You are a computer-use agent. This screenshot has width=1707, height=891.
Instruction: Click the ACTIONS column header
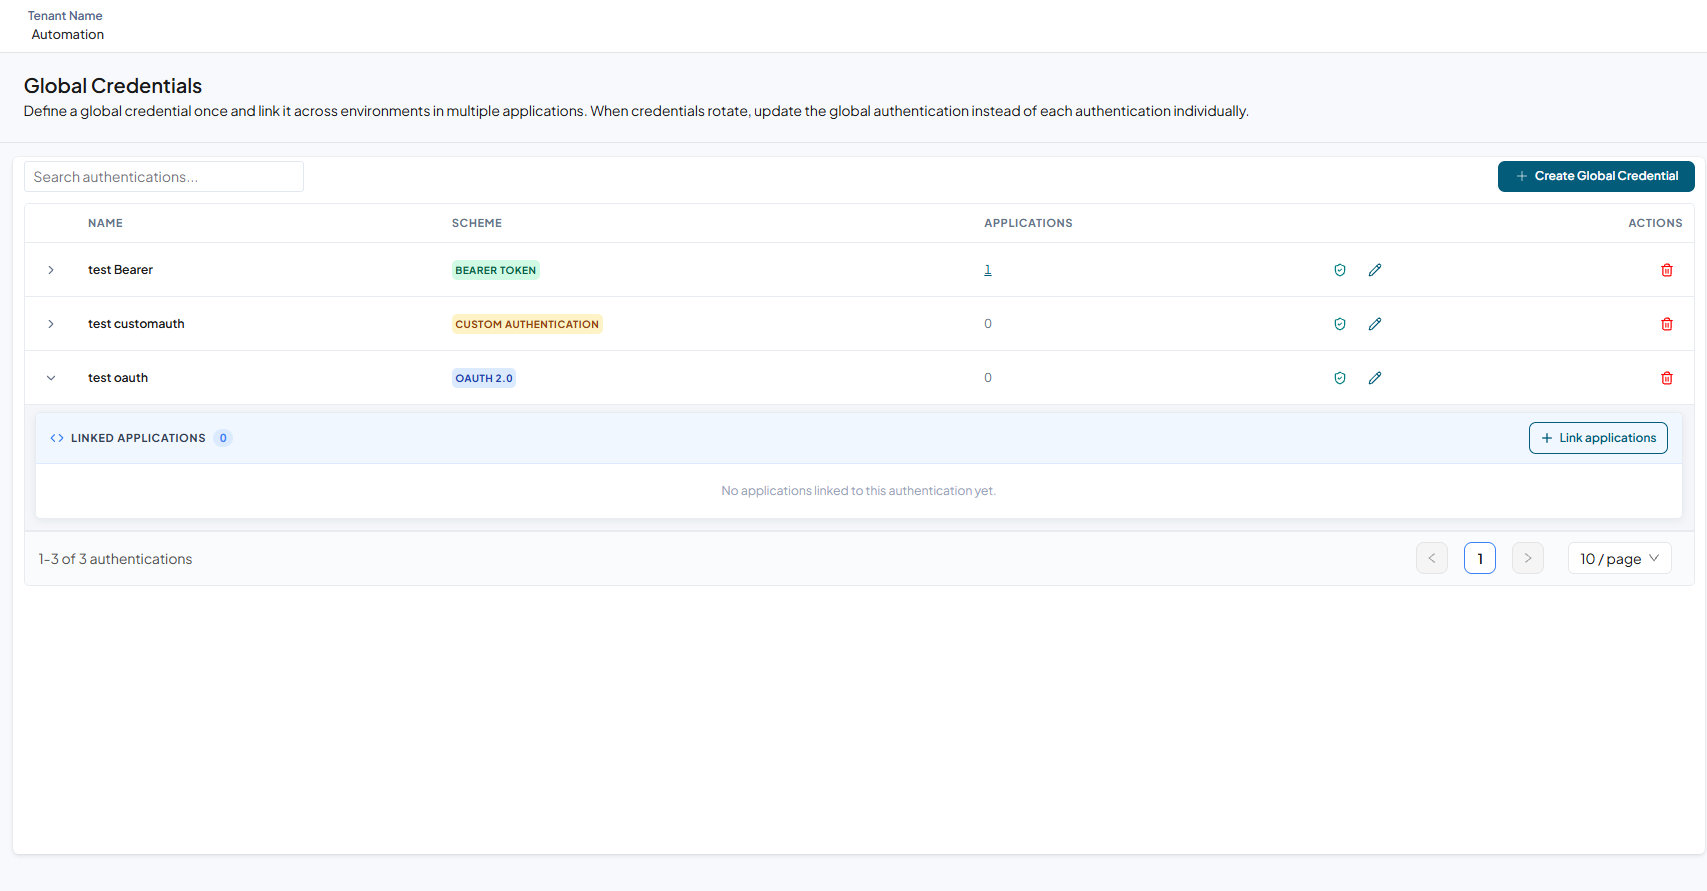[x=1655, y=223]
